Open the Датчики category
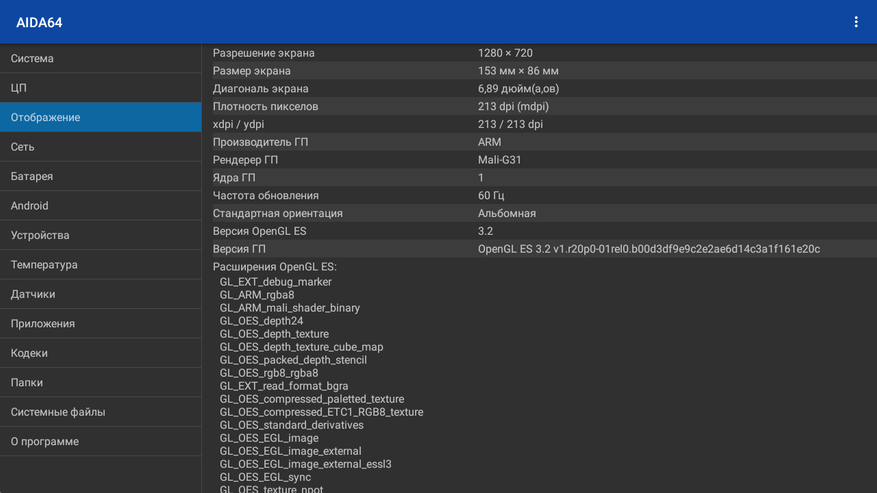The width and height of the screenshot is (877, 493). [x=100, y=294]
